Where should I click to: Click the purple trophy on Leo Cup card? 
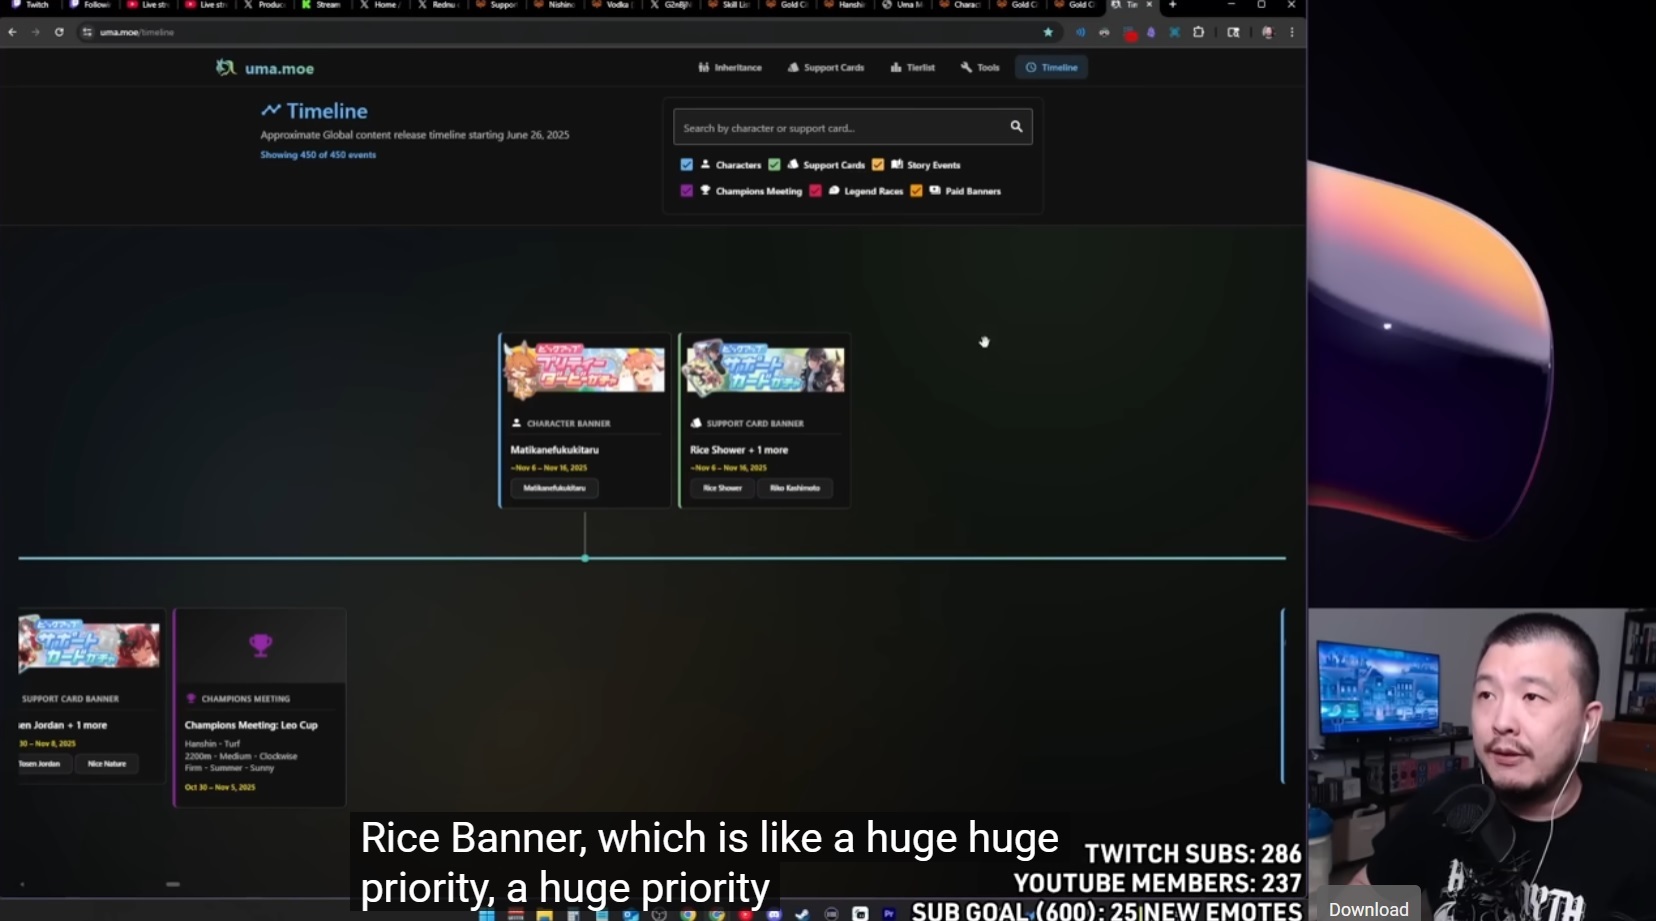(260, 645)
